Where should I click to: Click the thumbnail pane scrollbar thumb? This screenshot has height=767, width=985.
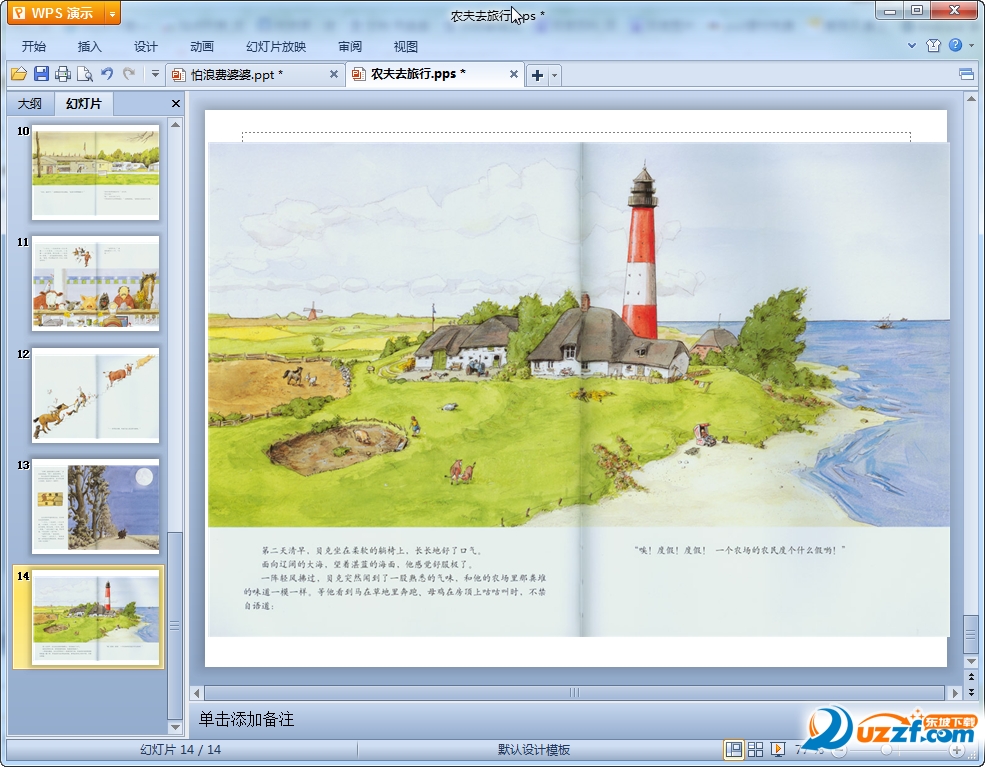175,626
